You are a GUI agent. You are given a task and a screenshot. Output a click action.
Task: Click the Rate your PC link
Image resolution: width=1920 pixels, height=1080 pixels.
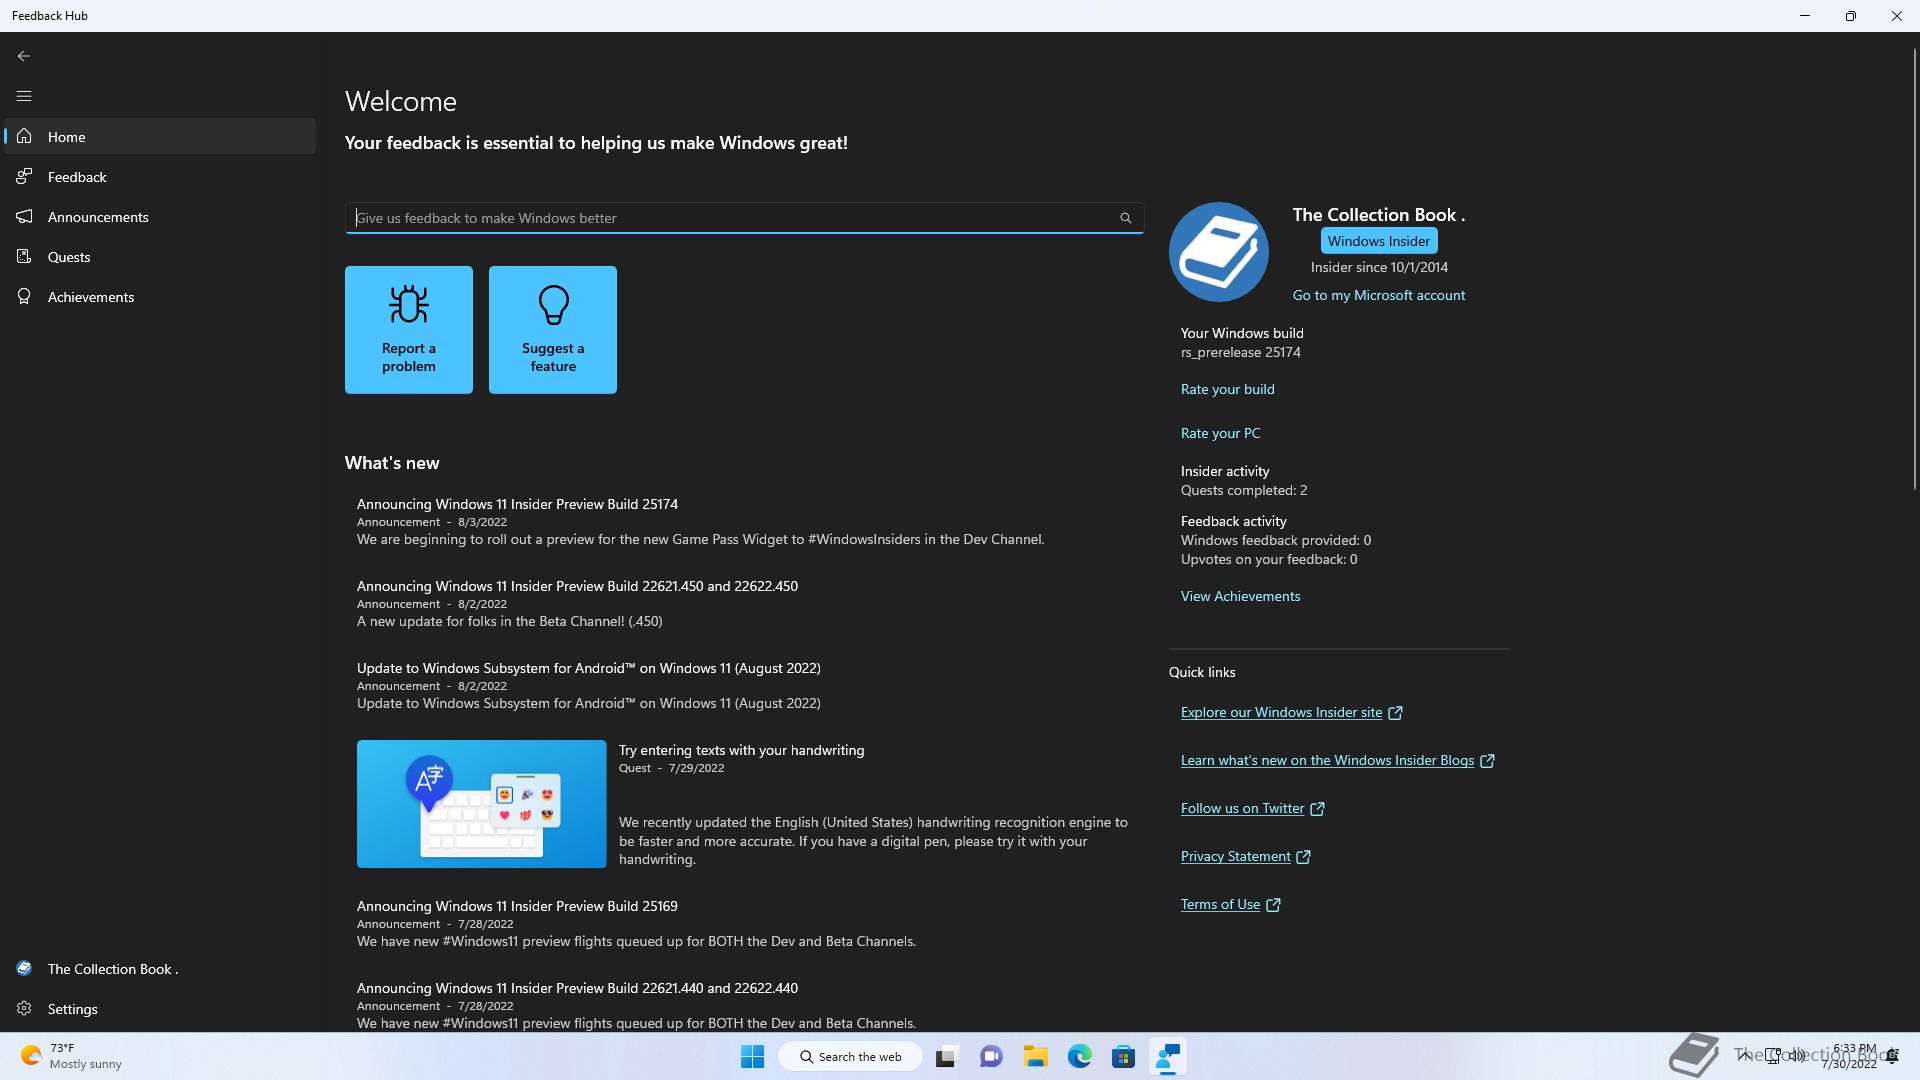point(1221,433)
